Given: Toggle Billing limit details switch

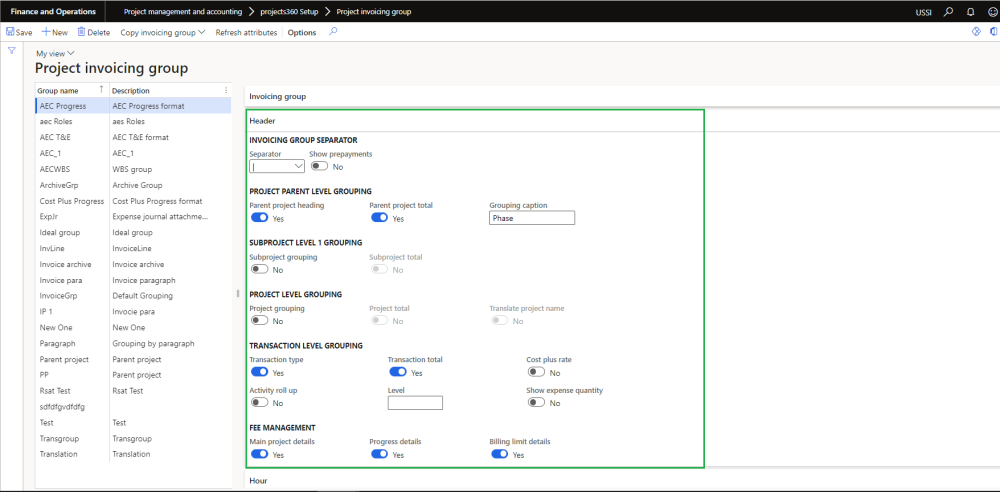Looking at the screenshot, I should (x=499, y=454).
